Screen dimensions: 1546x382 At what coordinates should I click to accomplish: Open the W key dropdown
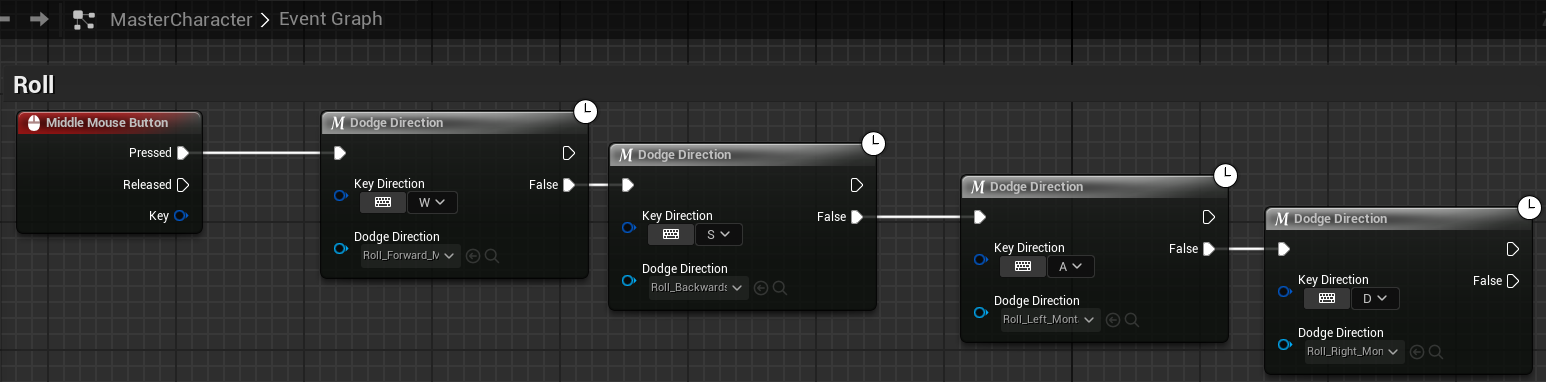(x=432, y=202)
